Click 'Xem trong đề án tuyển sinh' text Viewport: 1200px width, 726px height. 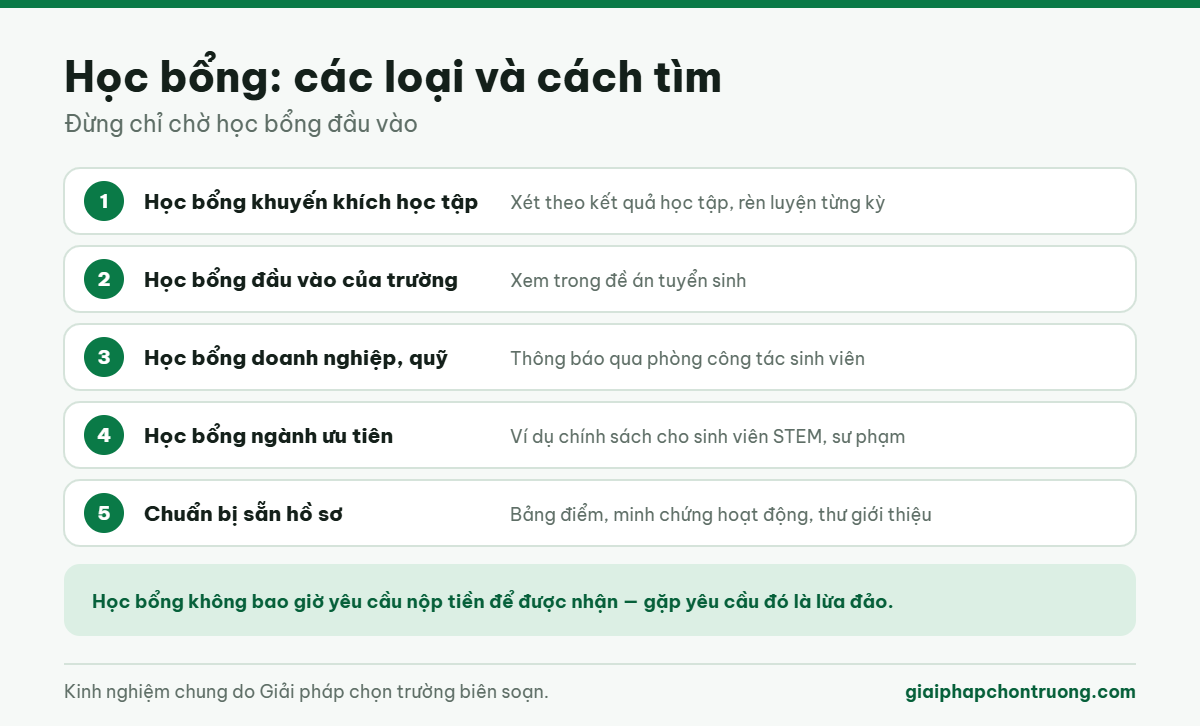(628, 281)
